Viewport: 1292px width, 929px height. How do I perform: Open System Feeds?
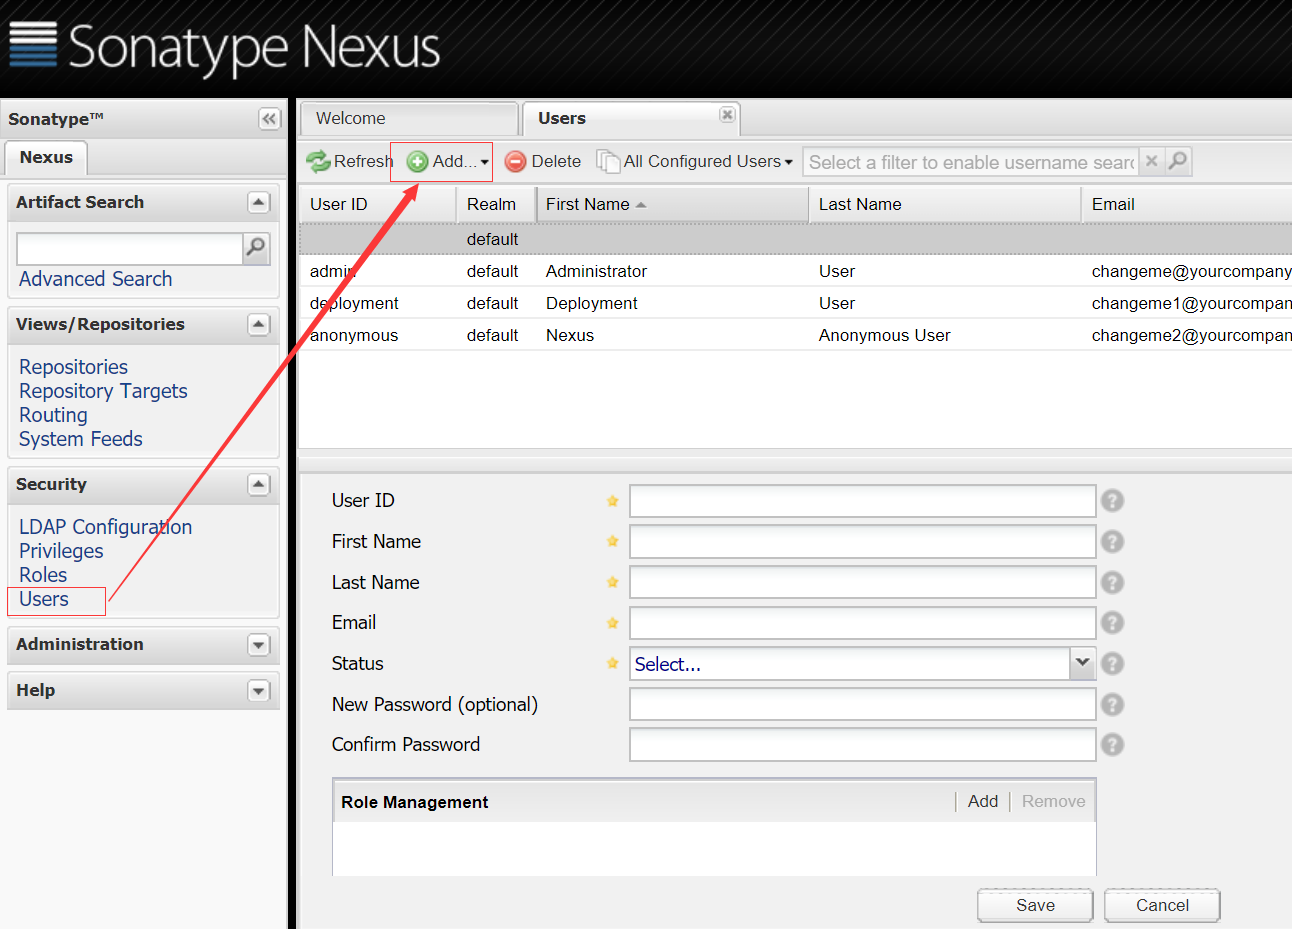pyautogui.click(x=80, y=439)
